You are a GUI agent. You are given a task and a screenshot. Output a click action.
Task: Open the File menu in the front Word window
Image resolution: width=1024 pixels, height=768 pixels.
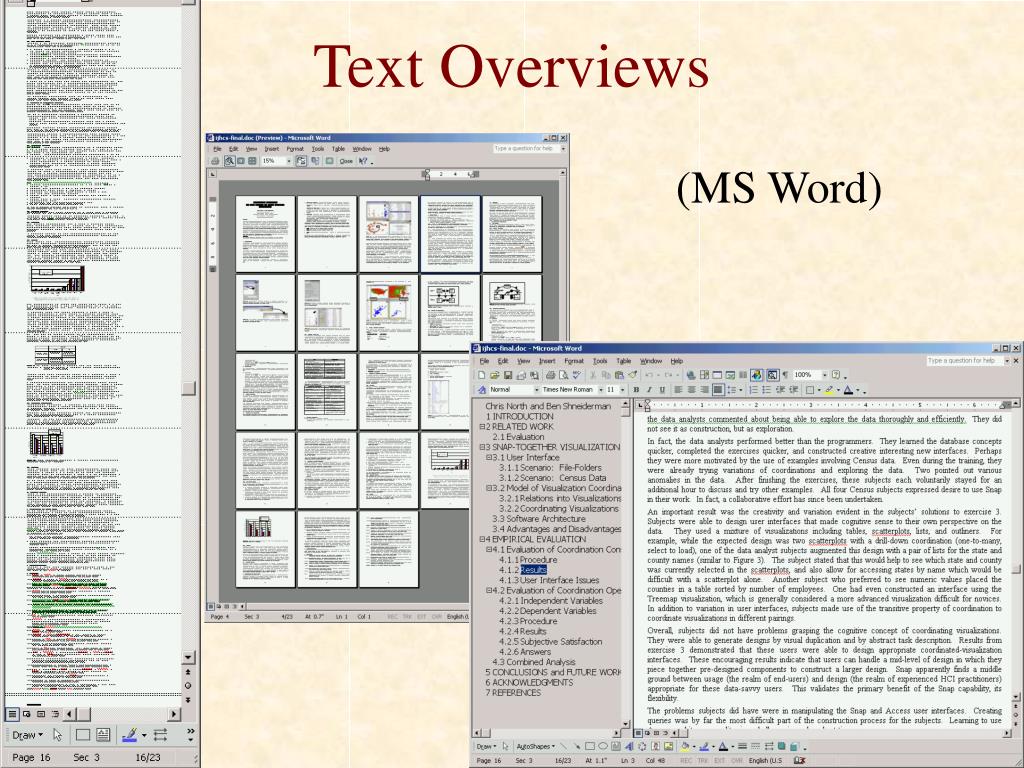[x=484, y=360]
